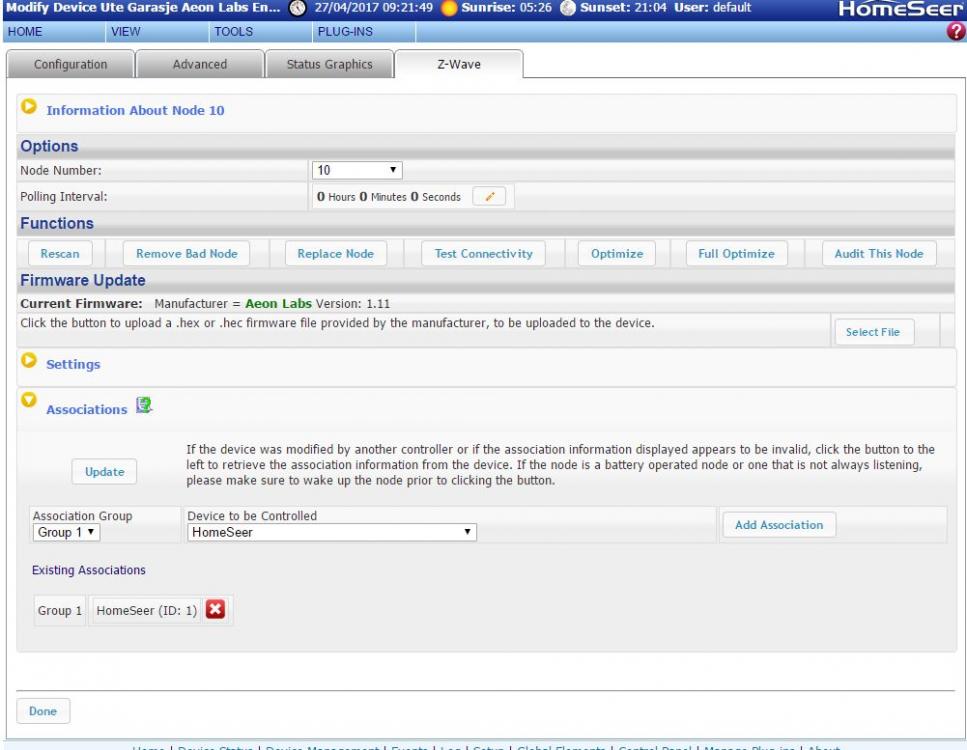Remove the HomeSeer association with red X
Image resolution: width=967 pixels, height=750 pixels.
215,610
